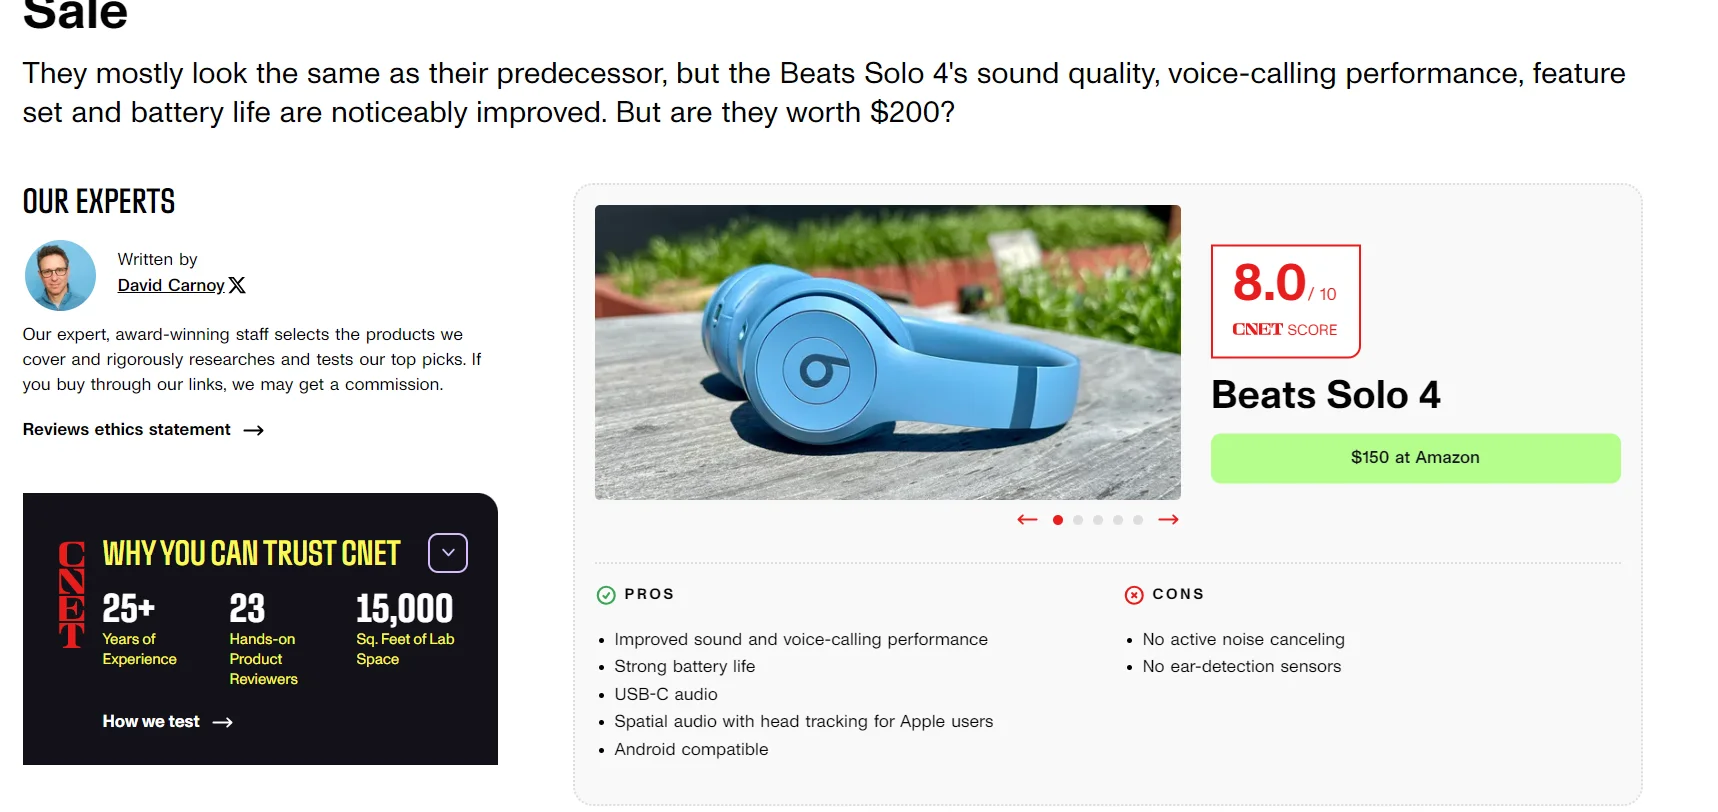Screen dimensions: 1718x812
Task: Click the arrow beside Reviews ethics statement
Action: tap(254, 430)
